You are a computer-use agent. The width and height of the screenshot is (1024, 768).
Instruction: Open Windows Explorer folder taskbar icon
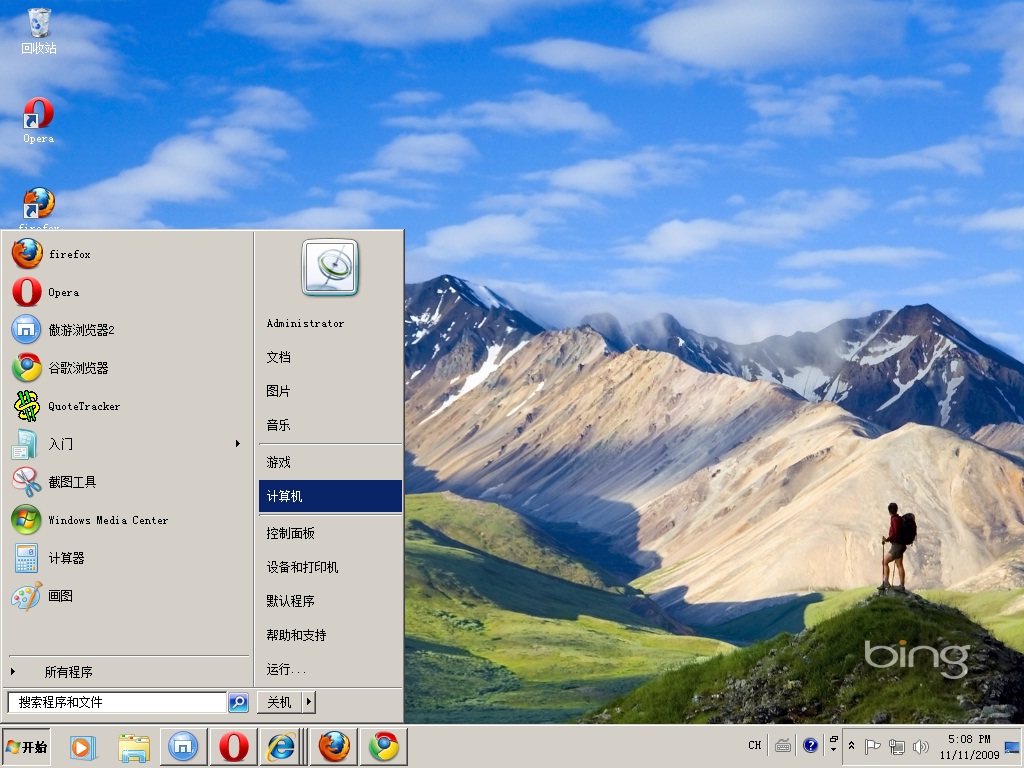(134, 747)
